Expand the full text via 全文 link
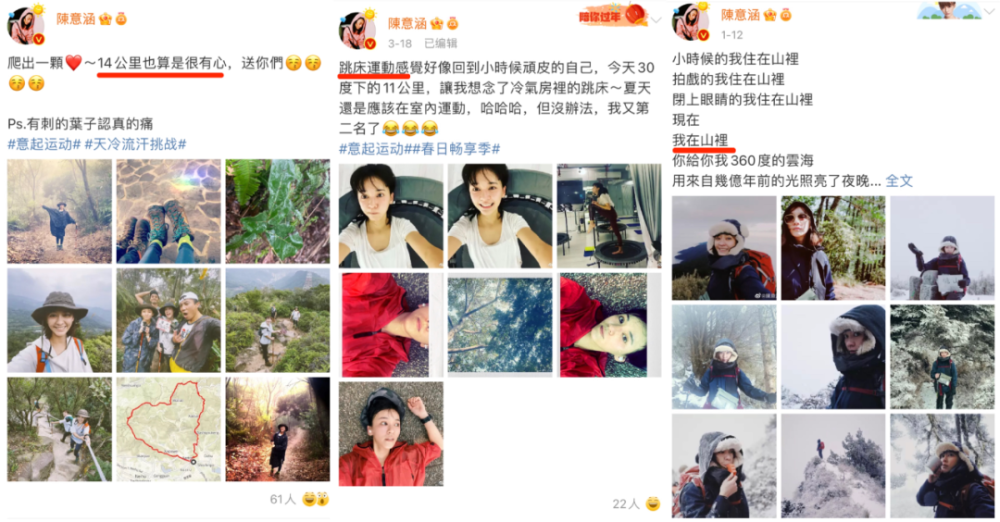This screenshot has width=1000, height=522. click(899, 181)
